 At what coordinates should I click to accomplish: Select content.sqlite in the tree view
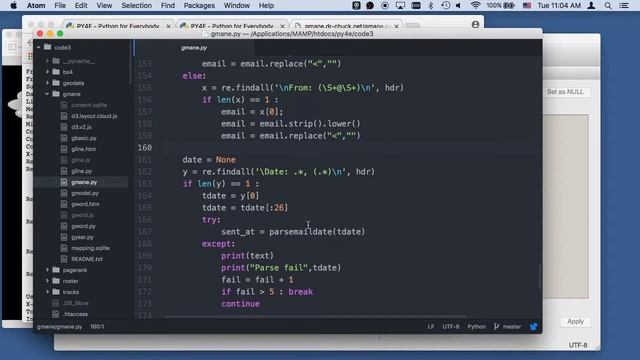click(x=89, y=105)
